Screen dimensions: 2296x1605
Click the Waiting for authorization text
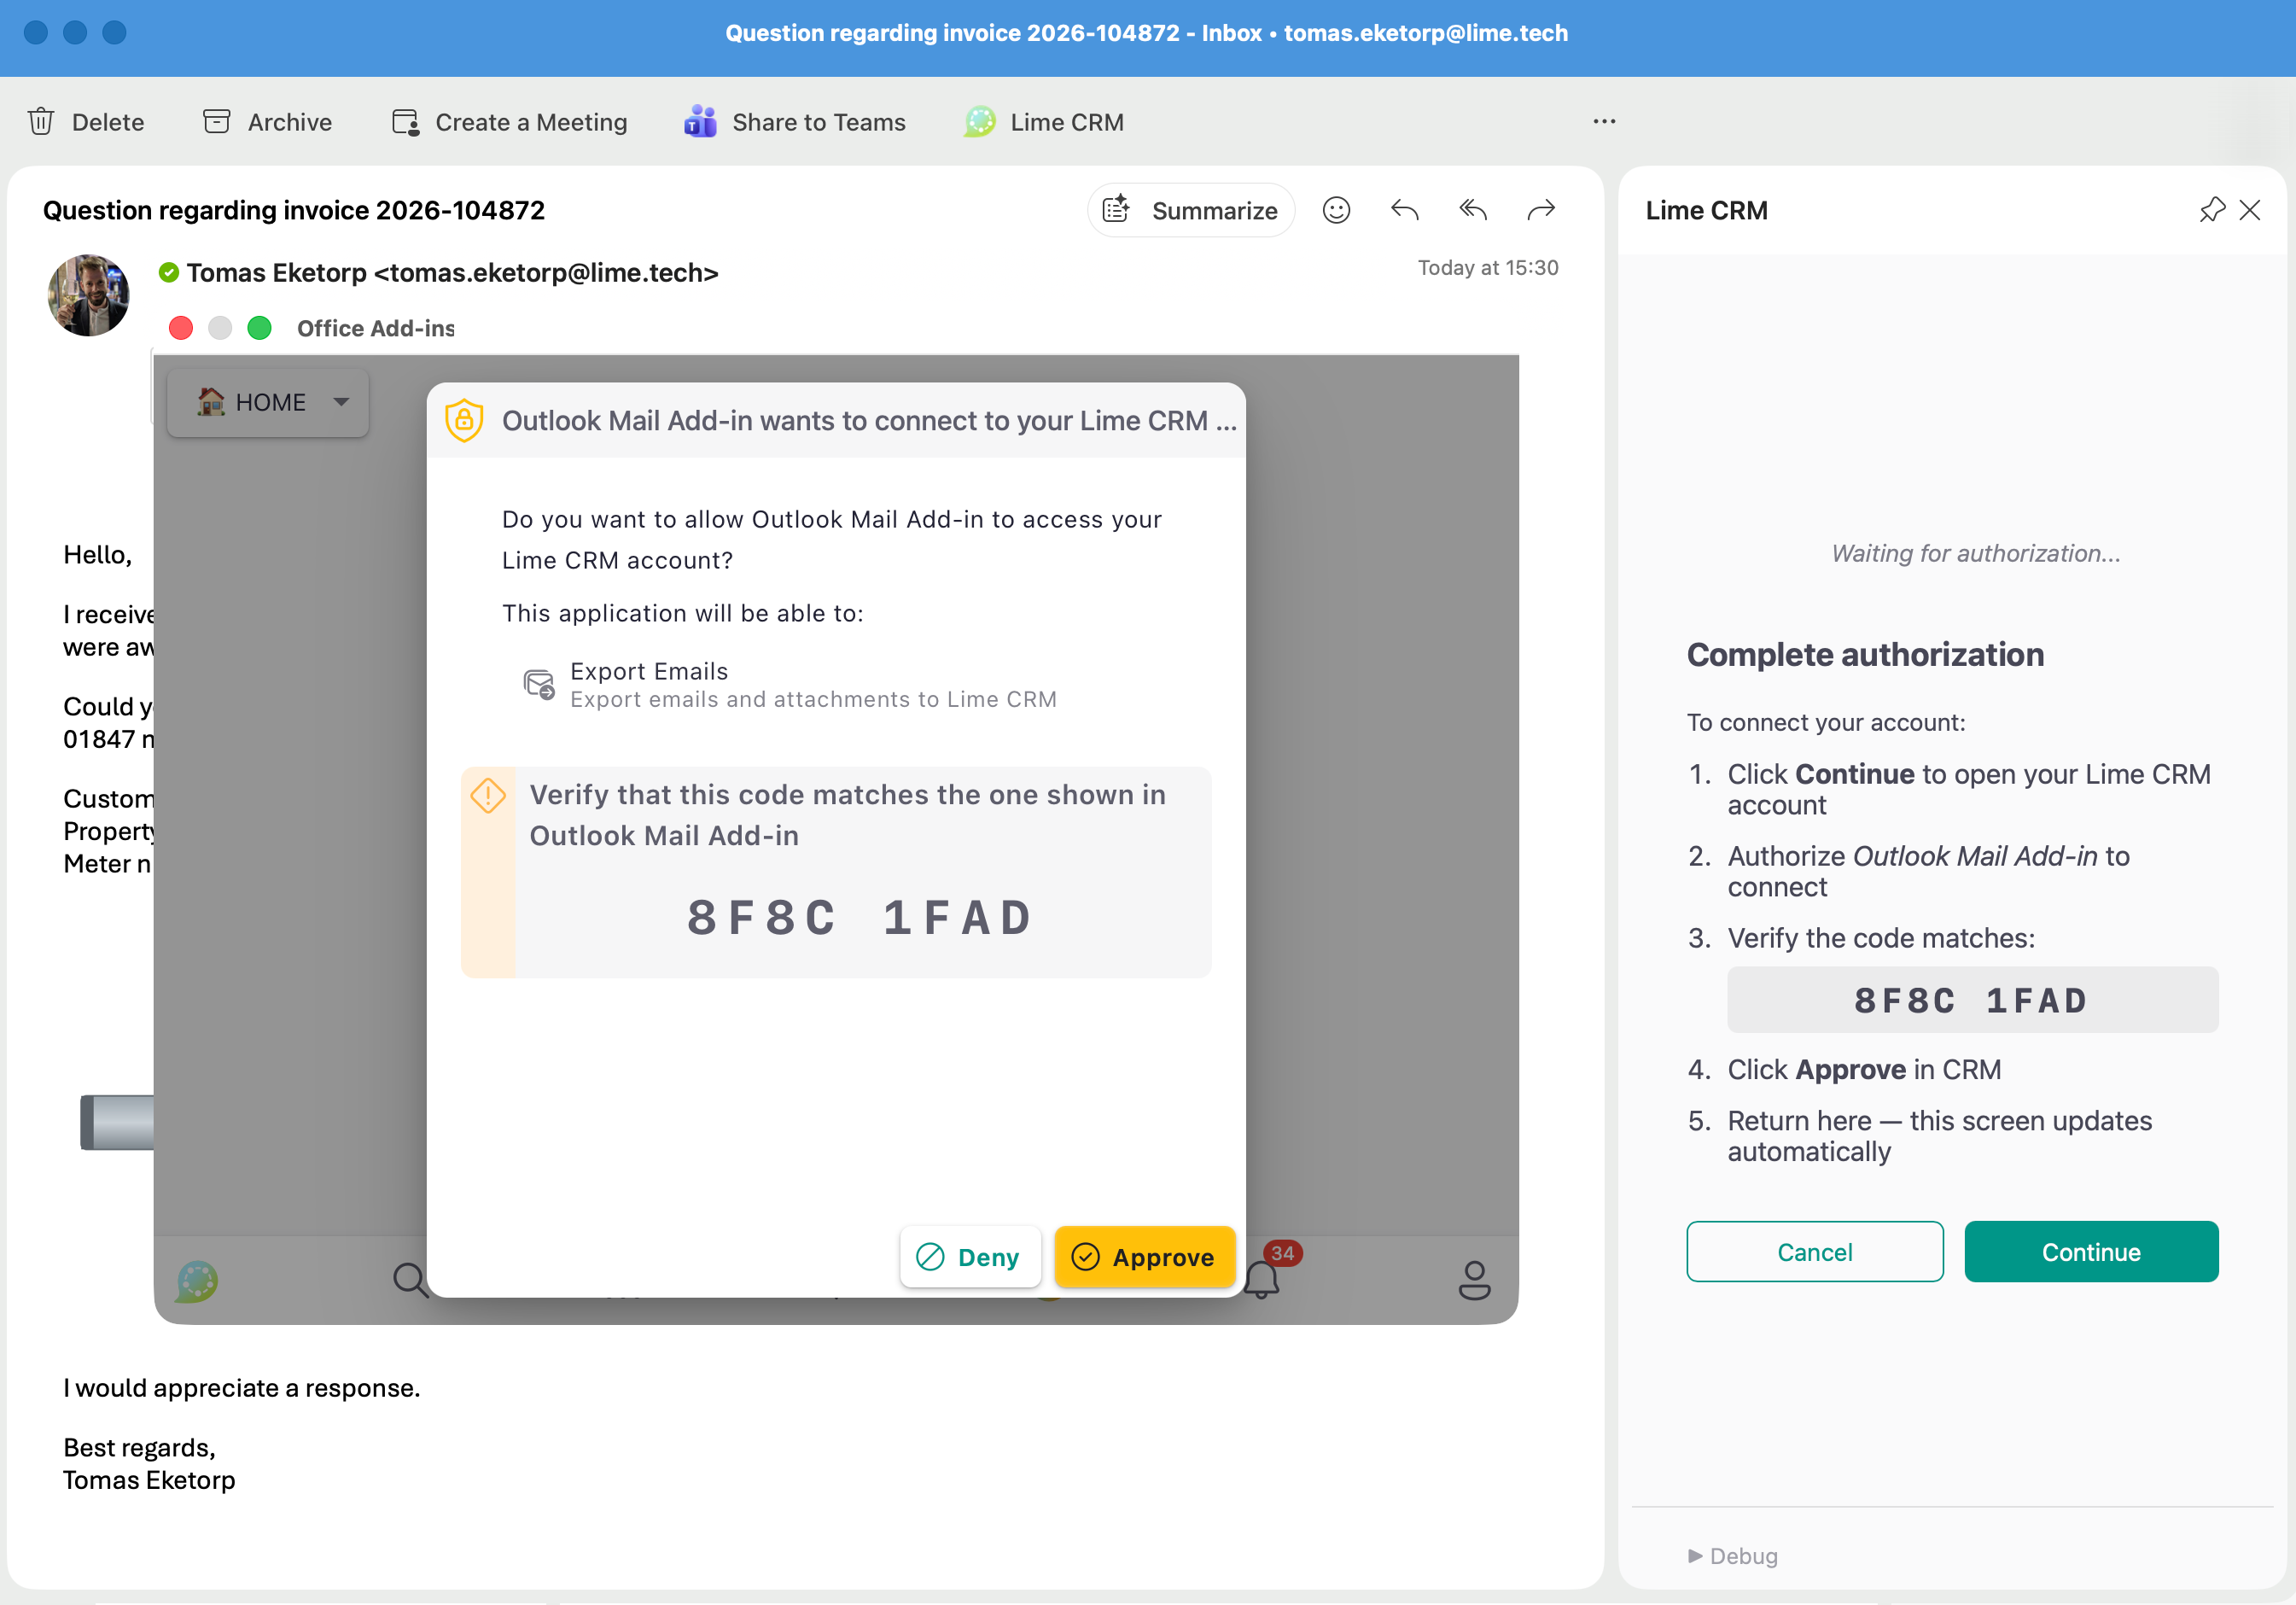coord(1975,553)
